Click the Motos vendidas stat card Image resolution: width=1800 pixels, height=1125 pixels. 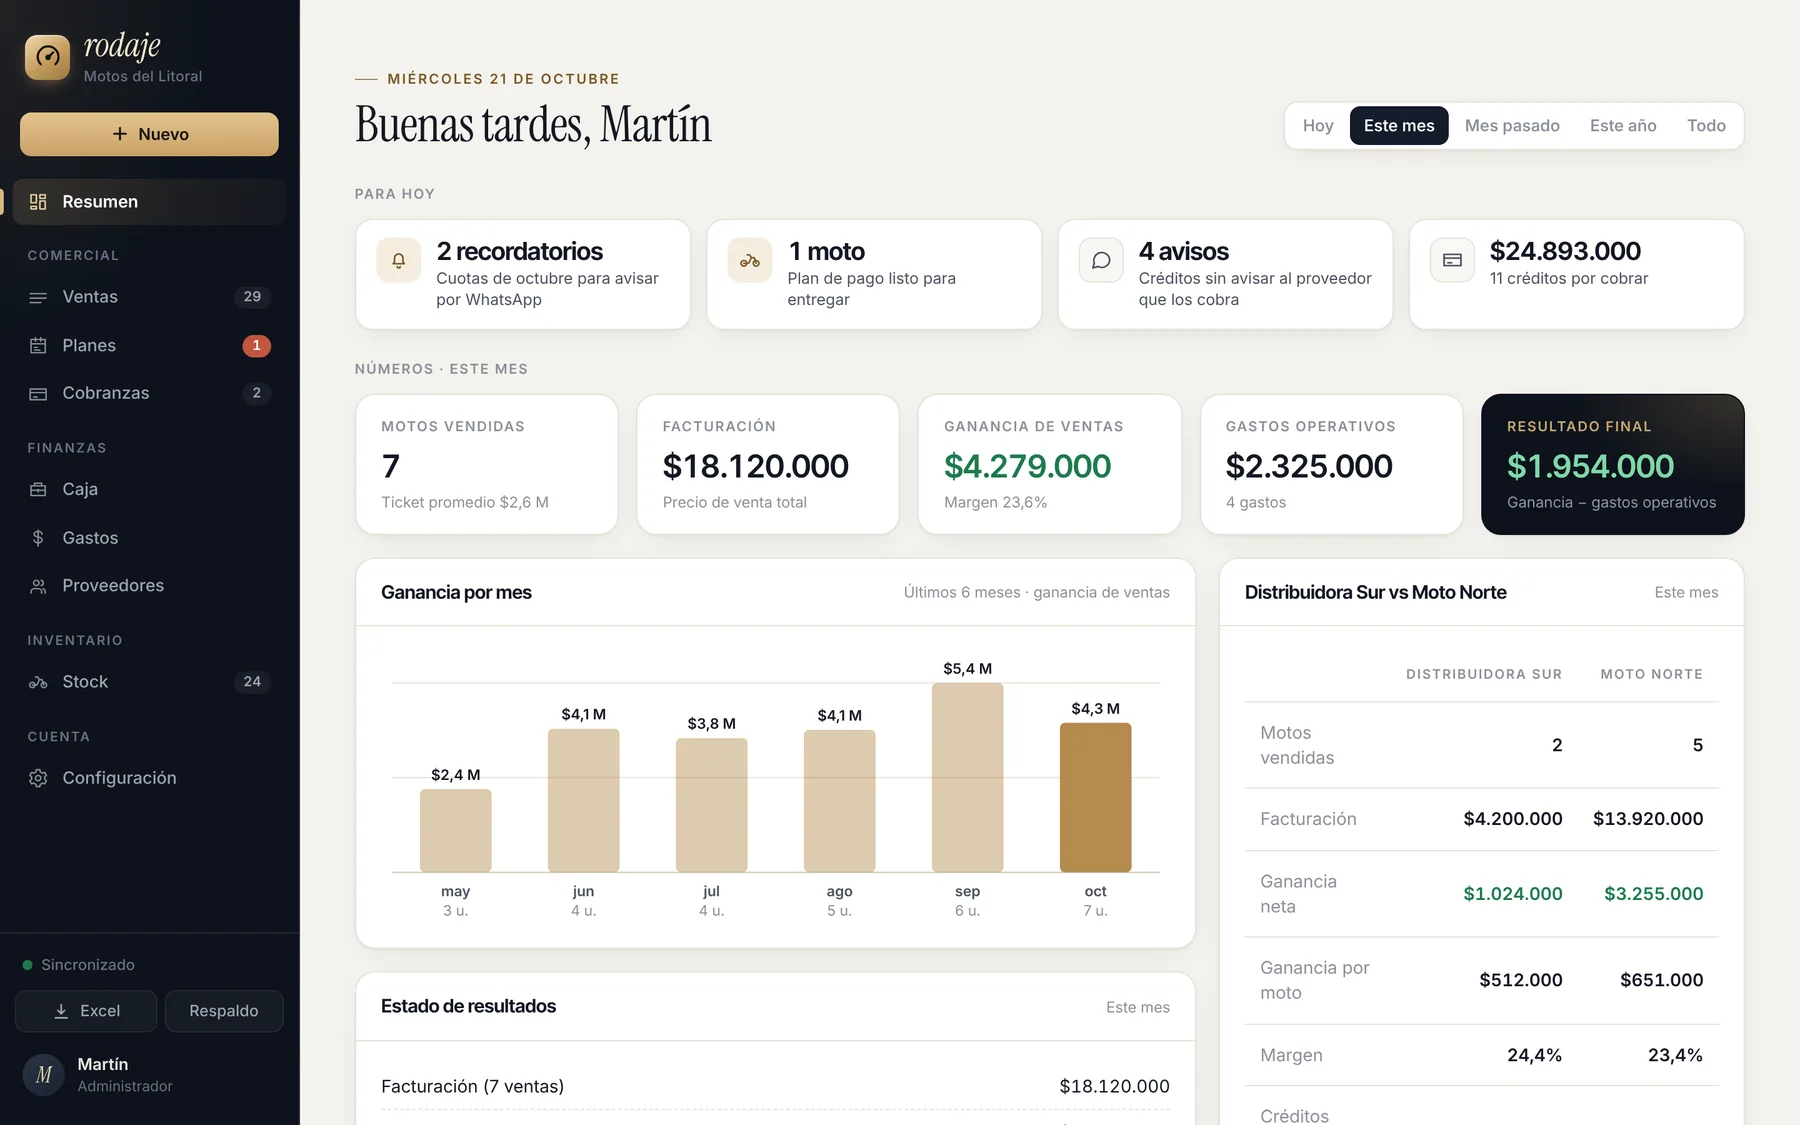point(487,464)
